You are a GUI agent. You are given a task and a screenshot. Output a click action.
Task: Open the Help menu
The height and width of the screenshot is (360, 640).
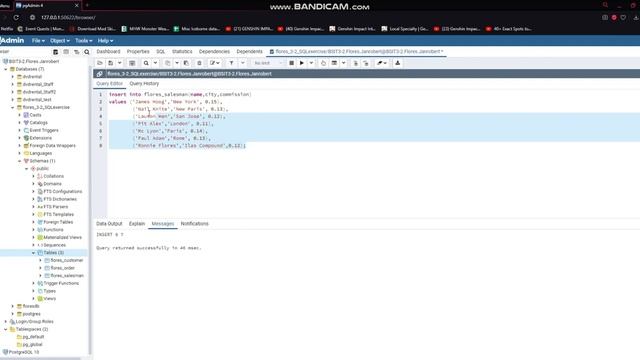click(105, 41)
